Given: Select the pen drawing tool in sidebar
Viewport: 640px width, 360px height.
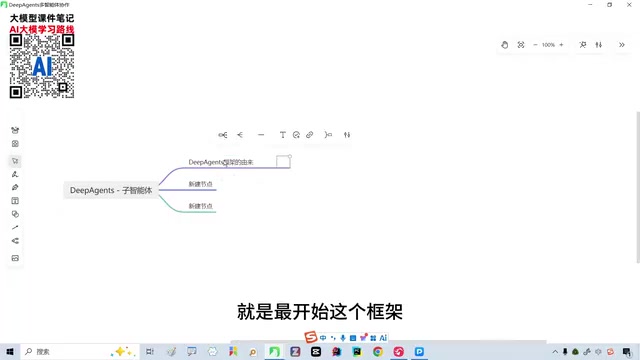Looking at the screenshot, I should [15, 174].
